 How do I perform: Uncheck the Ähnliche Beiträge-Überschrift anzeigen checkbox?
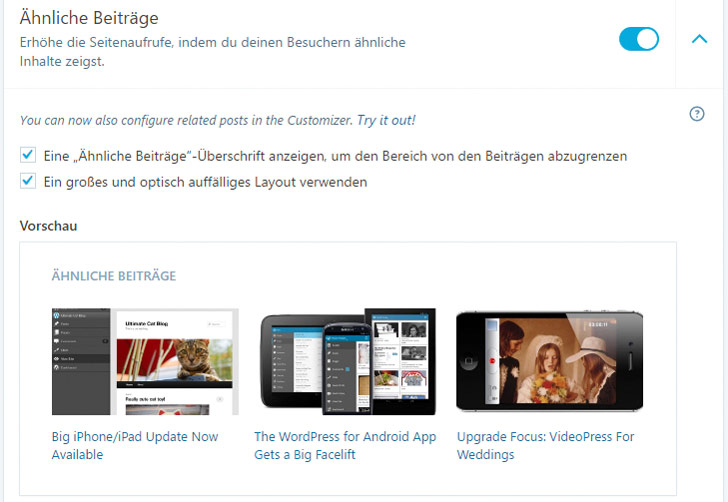point(28,155)
